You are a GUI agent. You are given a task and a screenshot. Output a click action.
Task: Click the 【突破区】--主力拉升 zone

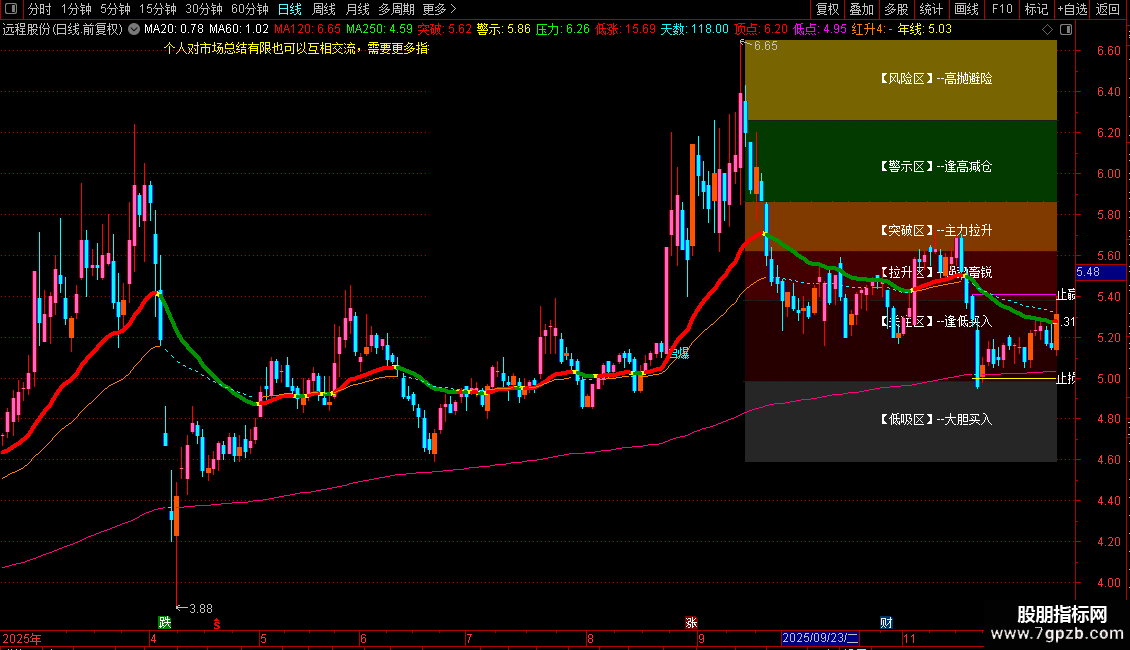coord(901,226)
